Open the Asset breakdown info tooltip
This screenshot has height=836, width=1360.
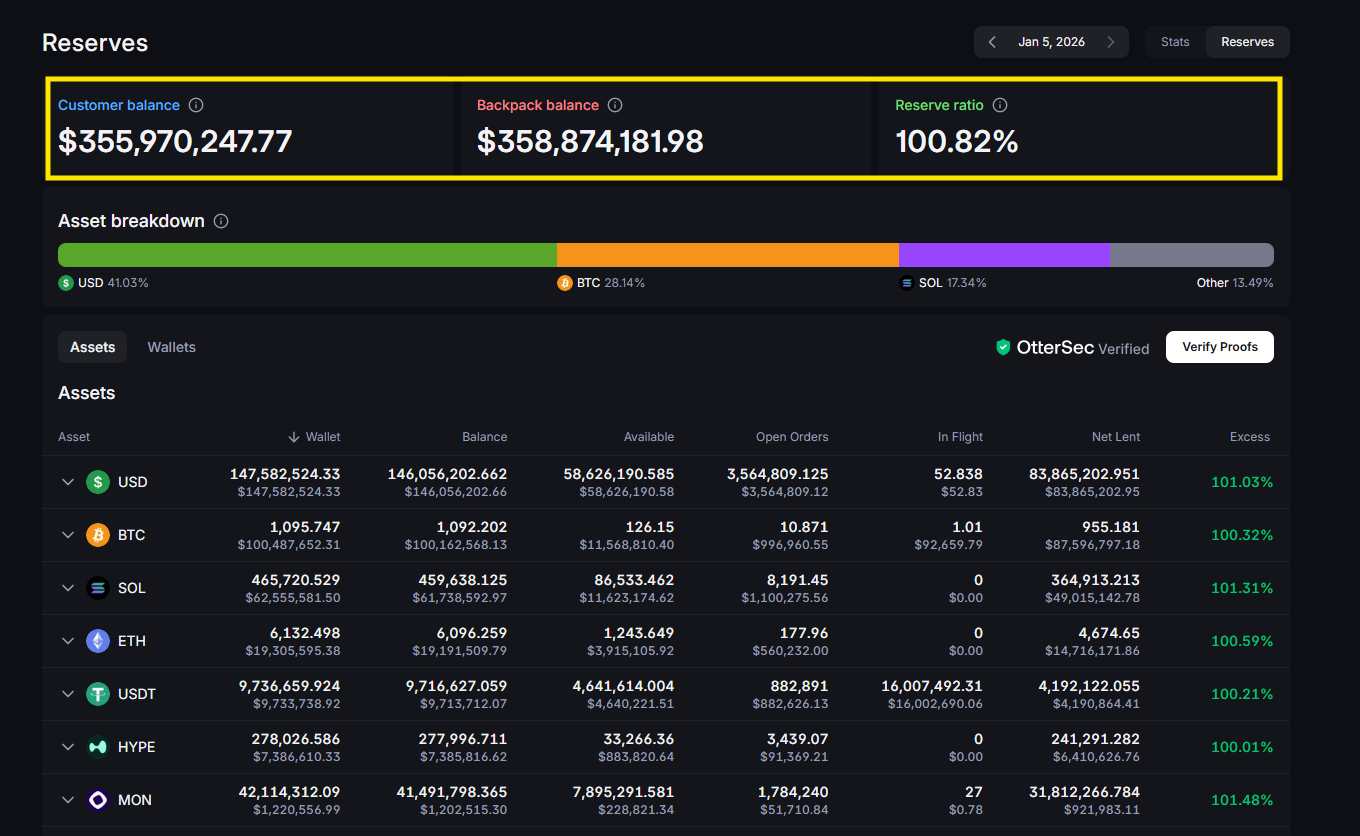pyautogui.click(x=220, y=221)
